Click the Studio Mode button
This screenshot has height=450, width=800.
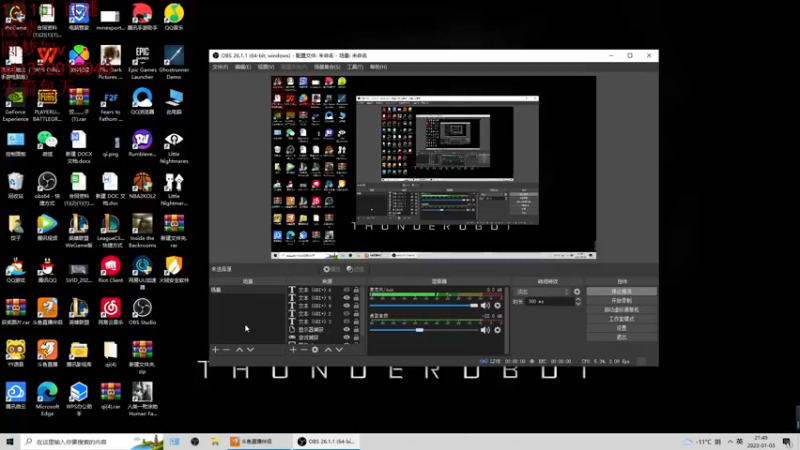click(x=621, y=319)
